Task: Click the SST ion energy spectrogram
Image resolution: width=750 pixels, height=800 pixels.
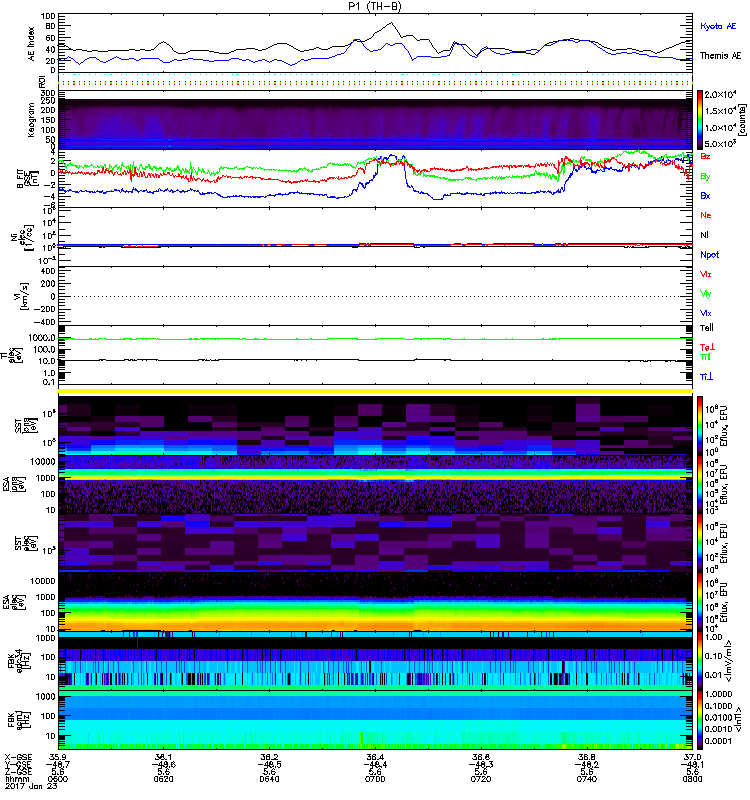Action: (375, 426)
